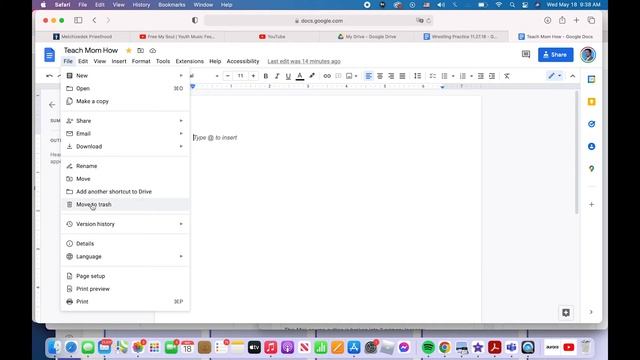Close the outline with back arrow
The height and width of the screenshot is (360, 640).
[52, 105]
